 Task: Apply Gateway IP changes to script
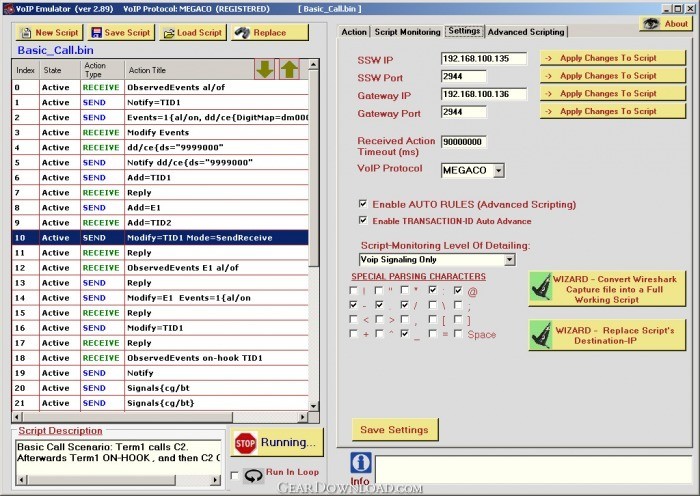tap(612, 94)
